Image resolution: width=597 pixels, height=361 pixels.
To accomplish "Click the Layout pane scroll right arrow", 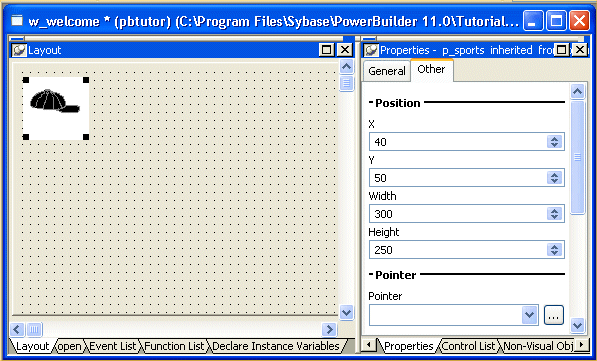I will [x=330, y=329].
